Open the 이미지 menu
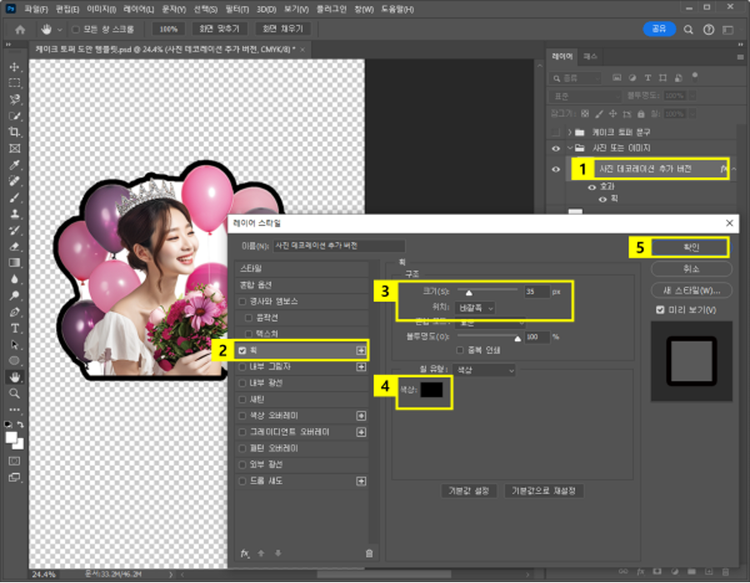The width and height of the screenshot is (750, 583). click(x=101, y=9)
